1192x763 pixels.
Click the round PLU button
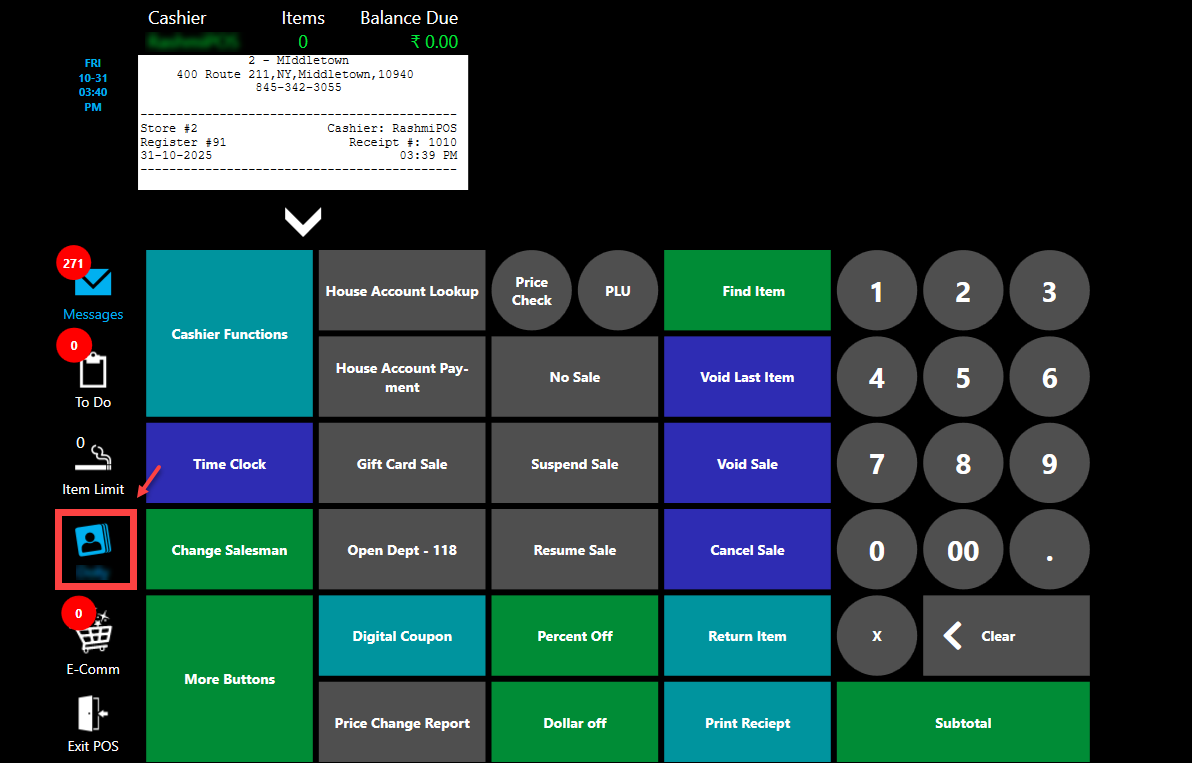click(x=618, y=291)
